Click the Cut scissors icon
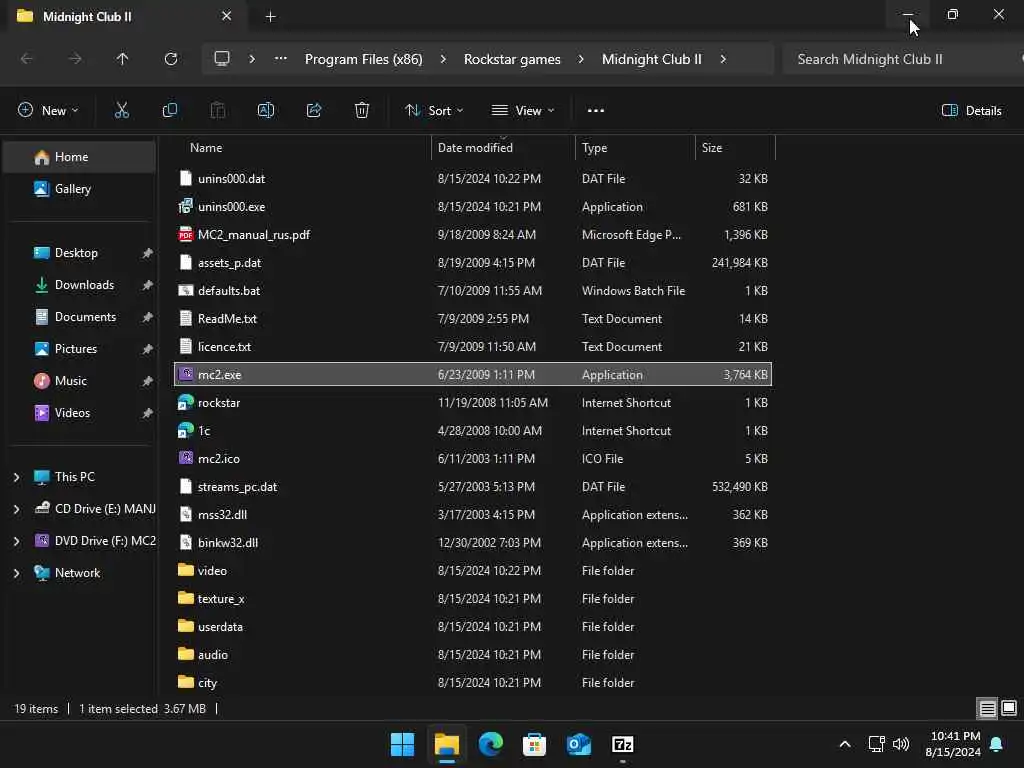 (121, 110)
